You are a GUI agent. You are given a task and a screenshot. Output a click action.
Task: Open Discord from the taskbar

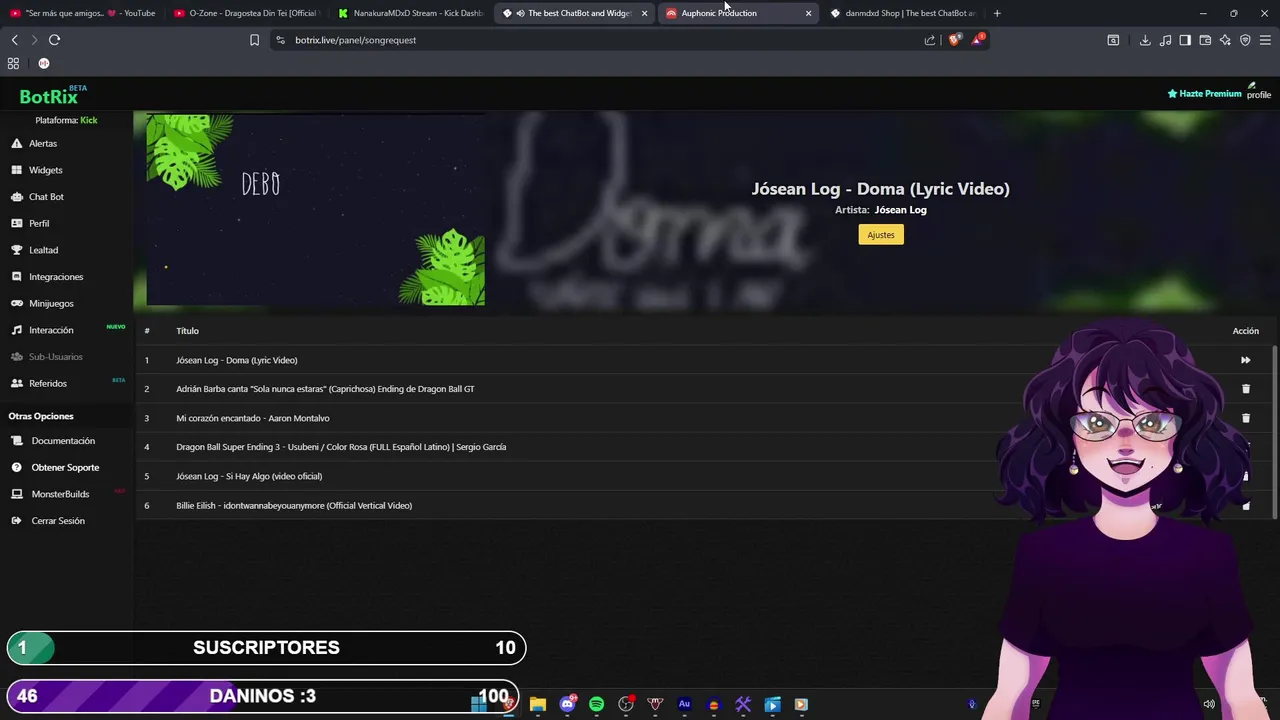568,704
